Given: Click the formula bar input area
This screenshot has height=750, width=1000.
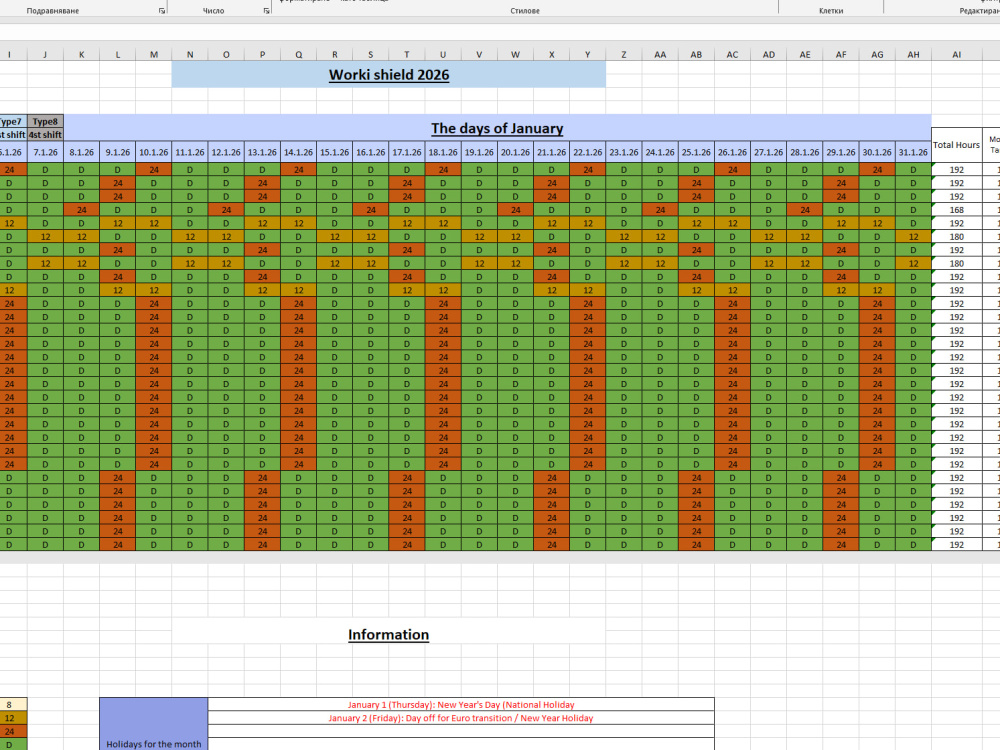Looking at the screenshot, I should tap(500, 32).
